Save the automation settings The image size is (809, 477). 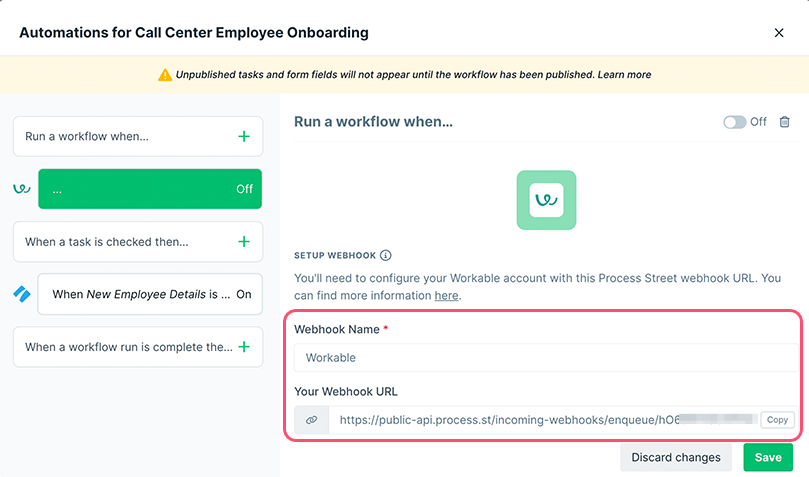(768, 457)
